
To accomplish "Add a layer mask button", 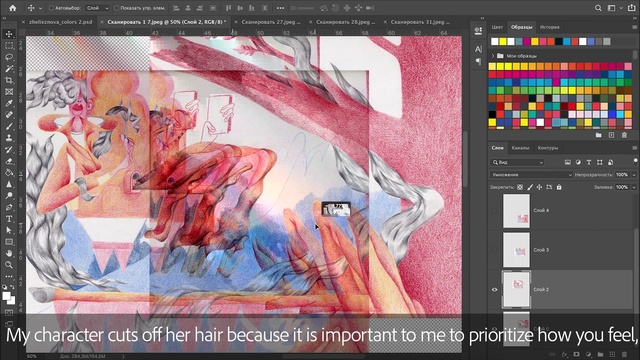I will coord(577,354).
